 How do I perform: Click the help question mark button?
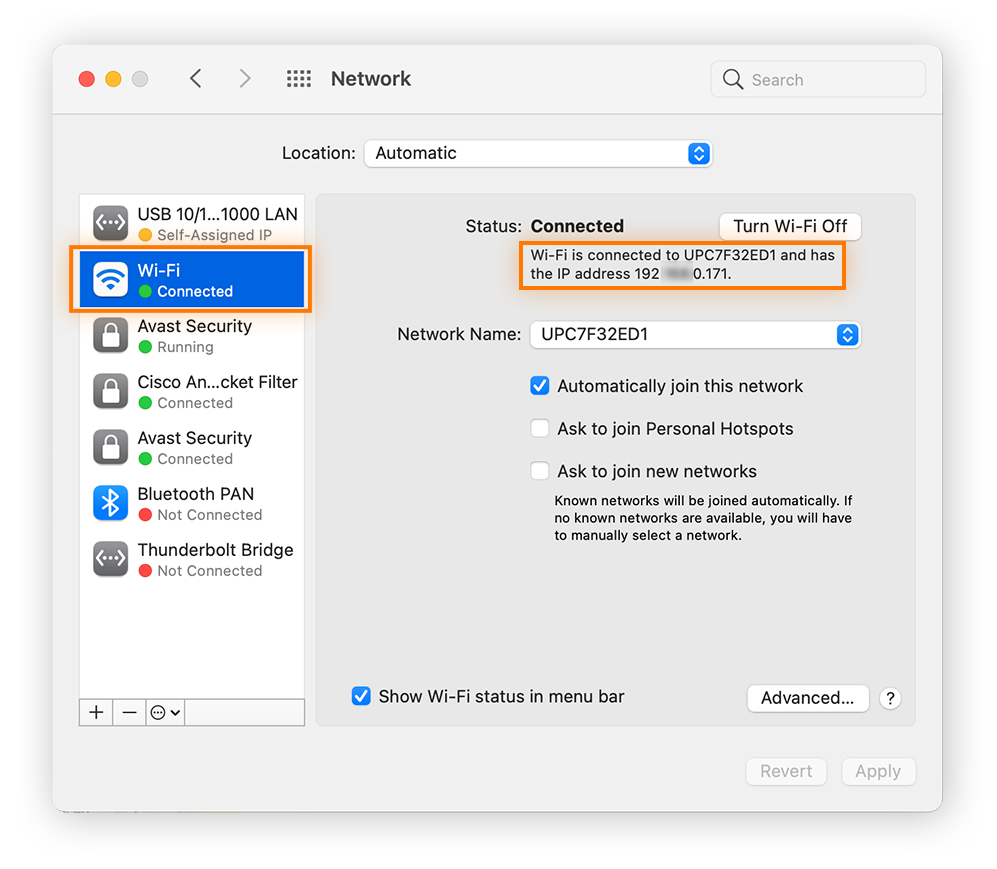pos(889,698)
